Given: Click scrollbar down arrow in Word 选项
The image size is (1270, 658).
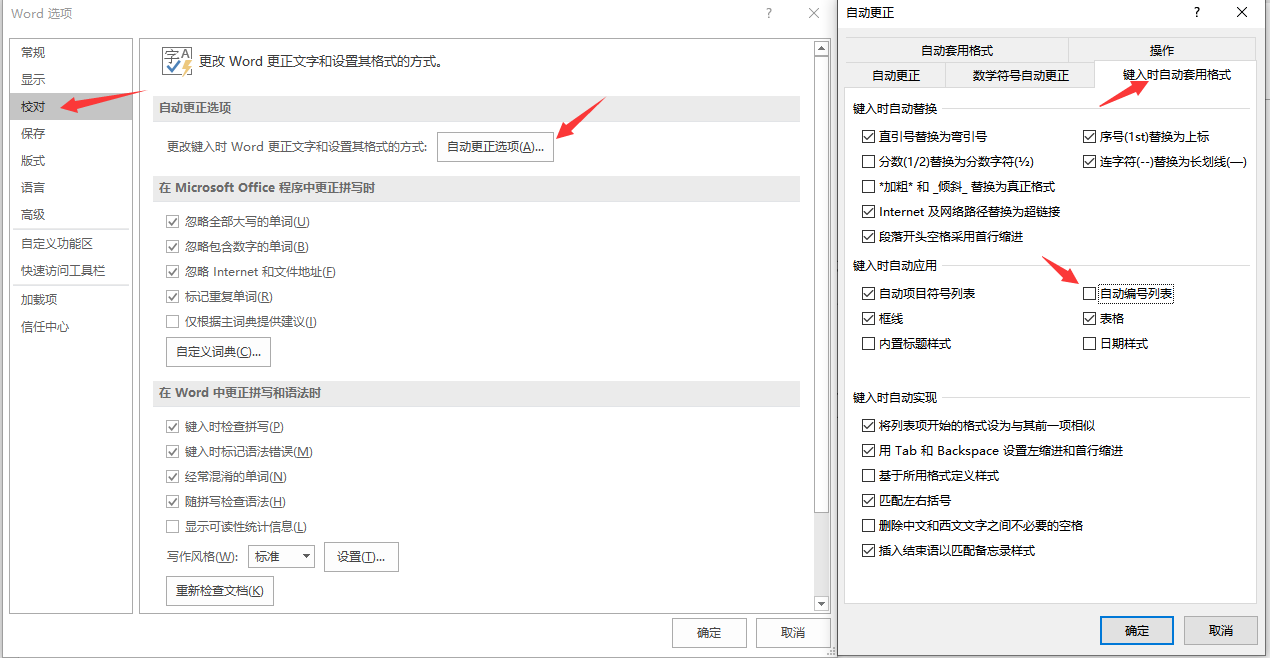Looking at the screenshot, I should [821, 603].
